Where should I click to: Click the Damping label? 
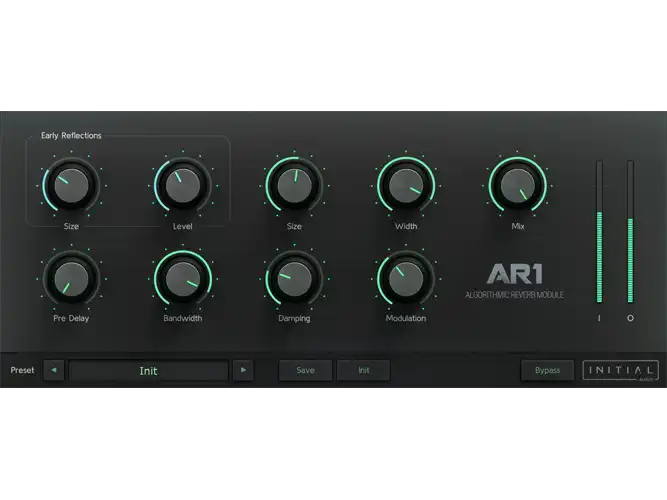pyautogui.click(x=294, y=318)
